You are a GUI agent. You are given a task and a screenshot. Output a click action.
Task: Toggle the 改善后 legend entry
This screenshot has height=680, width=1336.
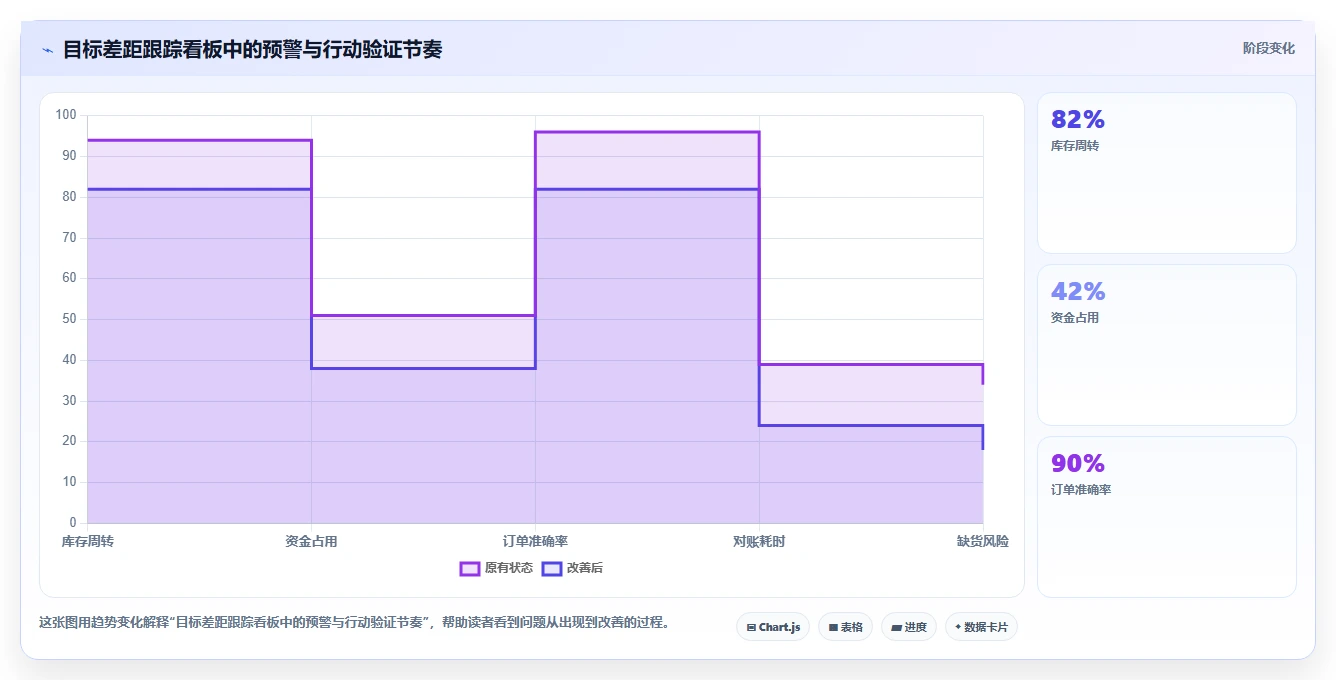pyautogui.click(x=572, y=568)
